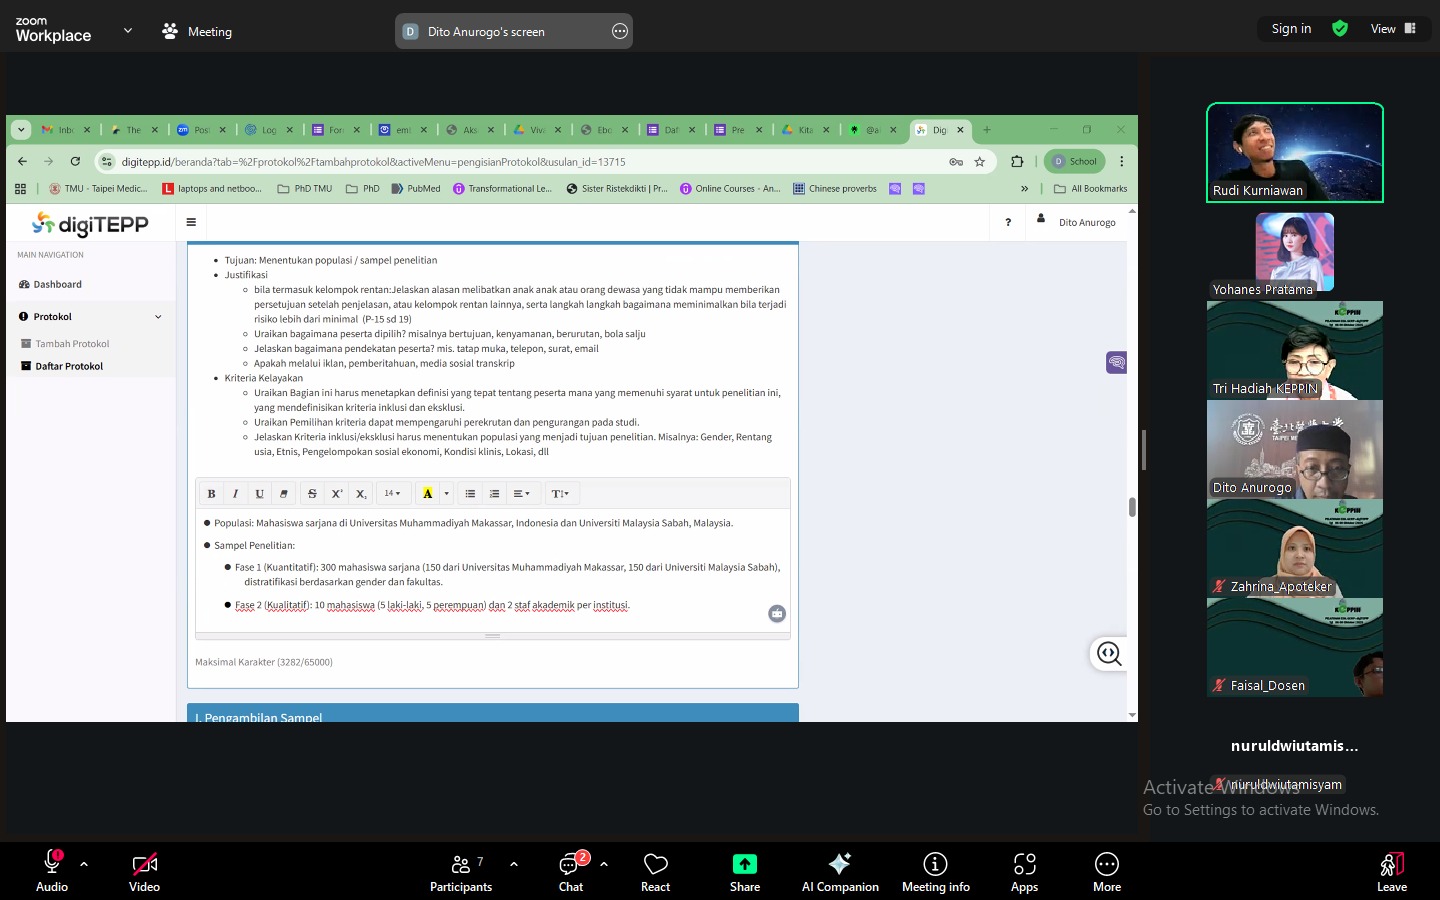Click the Bold icon in editor toolbar
Image resolution: width=1440 pixels, height=900 pixels.
coord(211,494)
